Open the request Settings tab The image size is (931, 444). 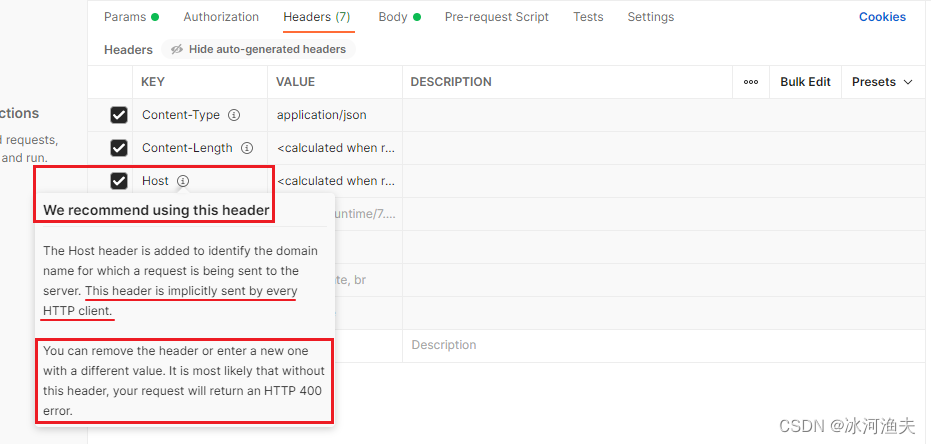coord(651,17)
